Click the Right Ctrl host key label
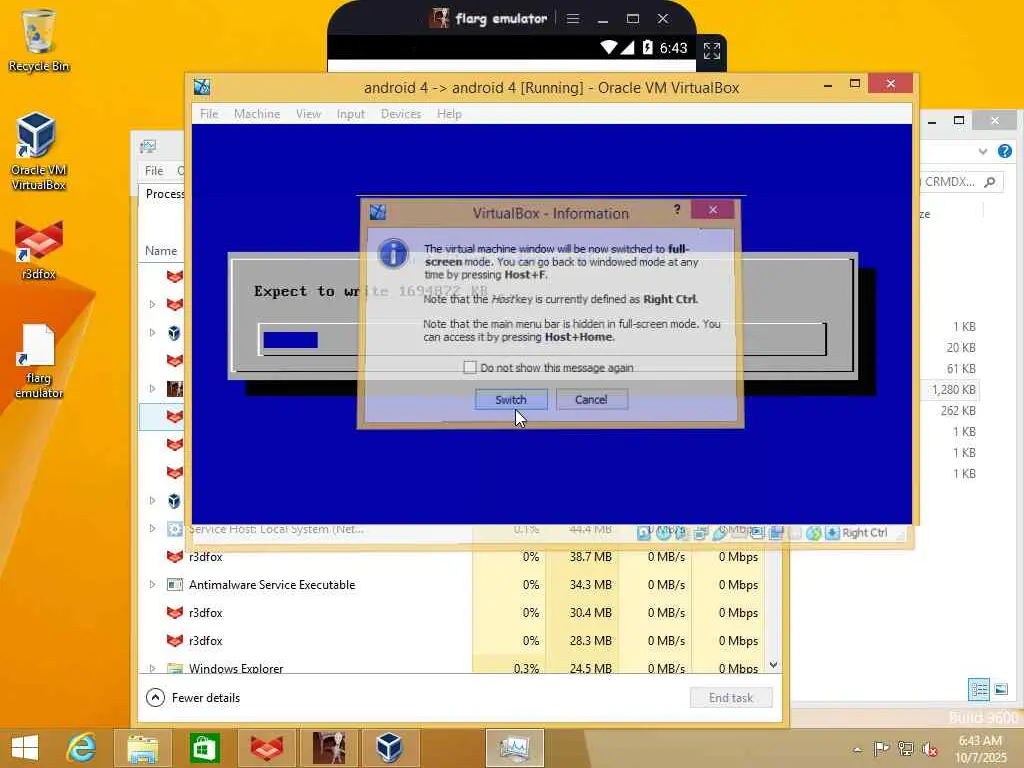 point(865,533)
